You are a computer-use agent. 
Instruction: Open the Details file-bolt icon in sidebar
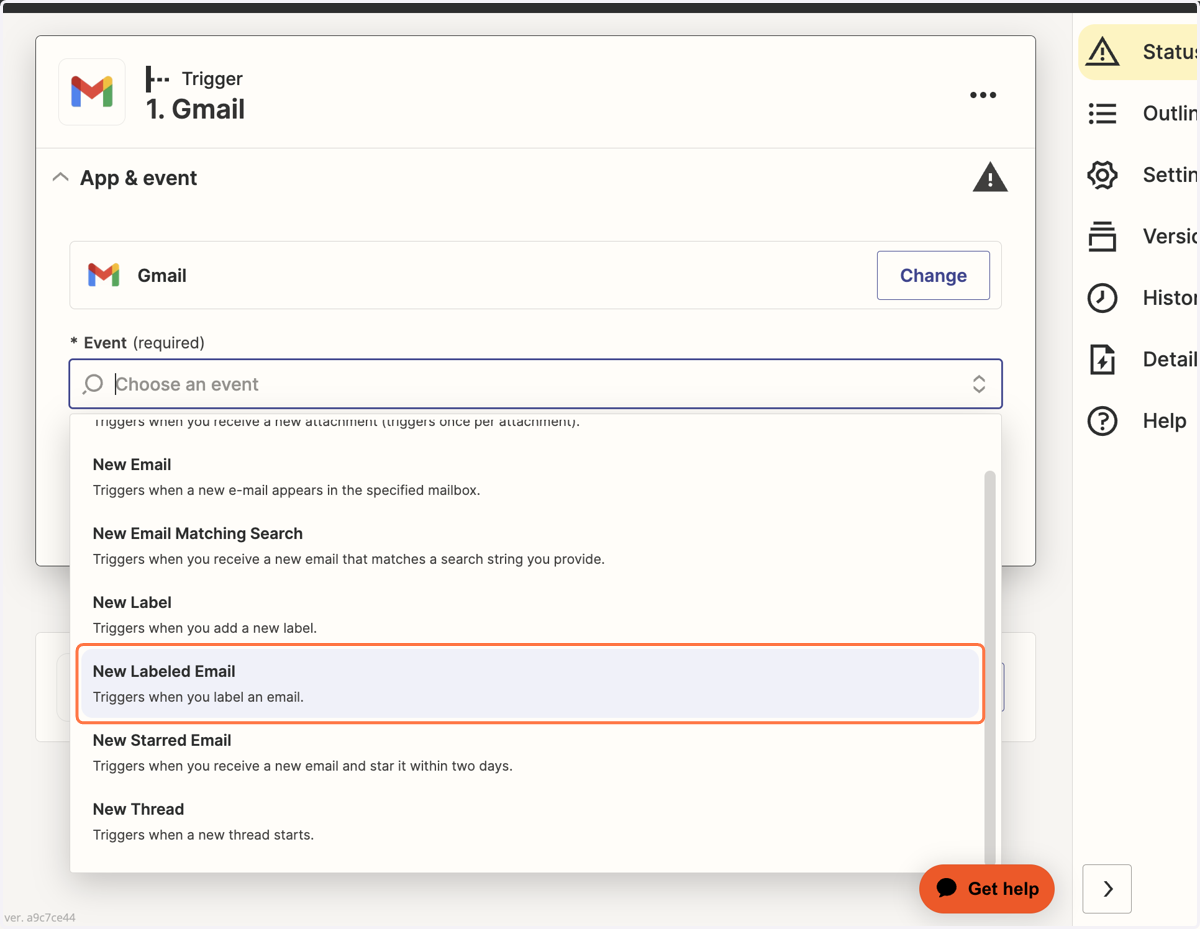tap(1103, 359)
